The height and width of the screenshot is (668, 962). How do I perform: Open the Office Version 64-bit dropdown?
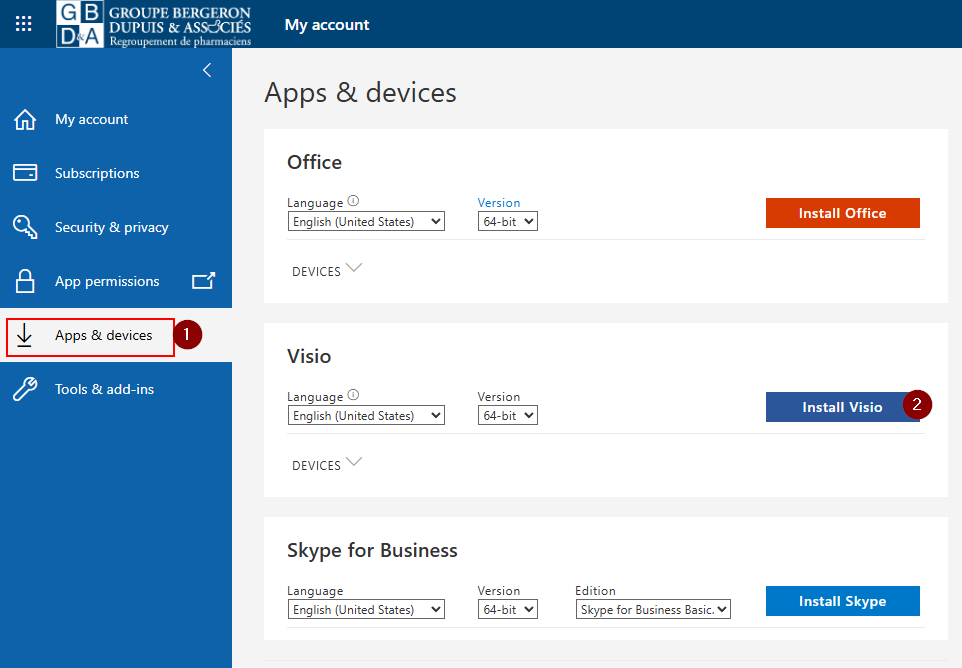point(508,221)
